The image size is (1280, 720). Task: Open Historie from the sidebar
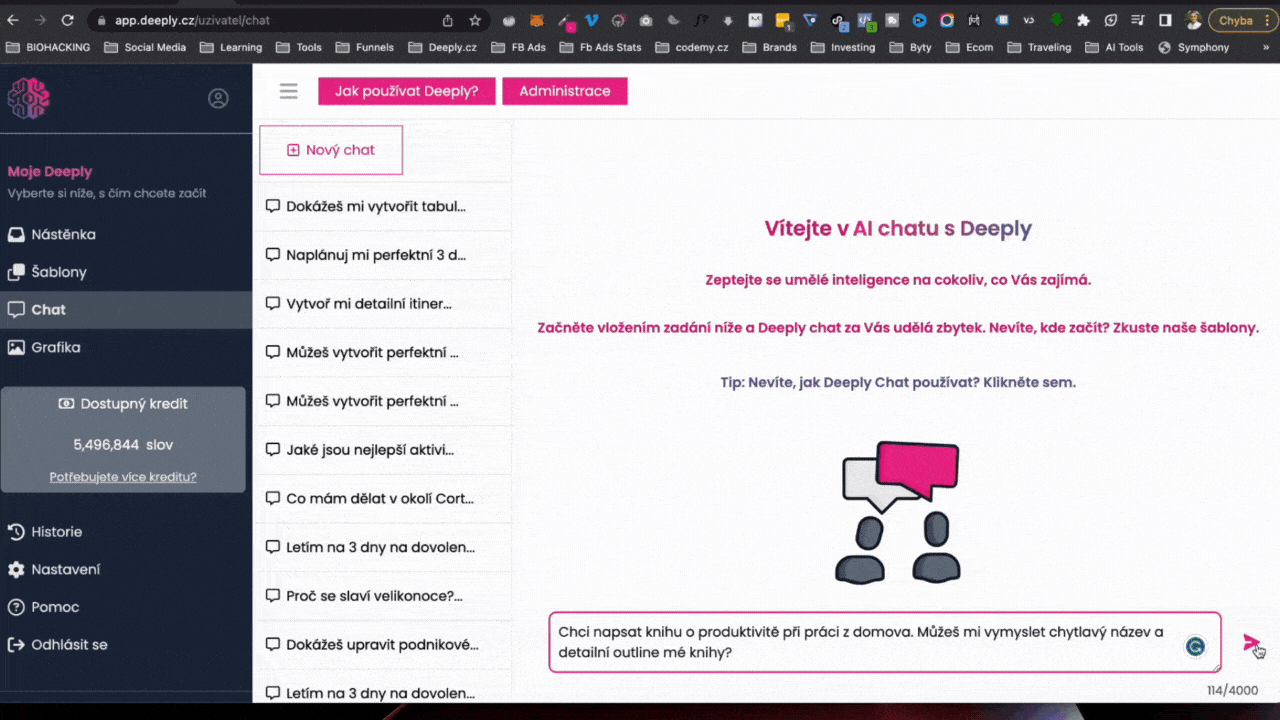click(x=56, y=532)
